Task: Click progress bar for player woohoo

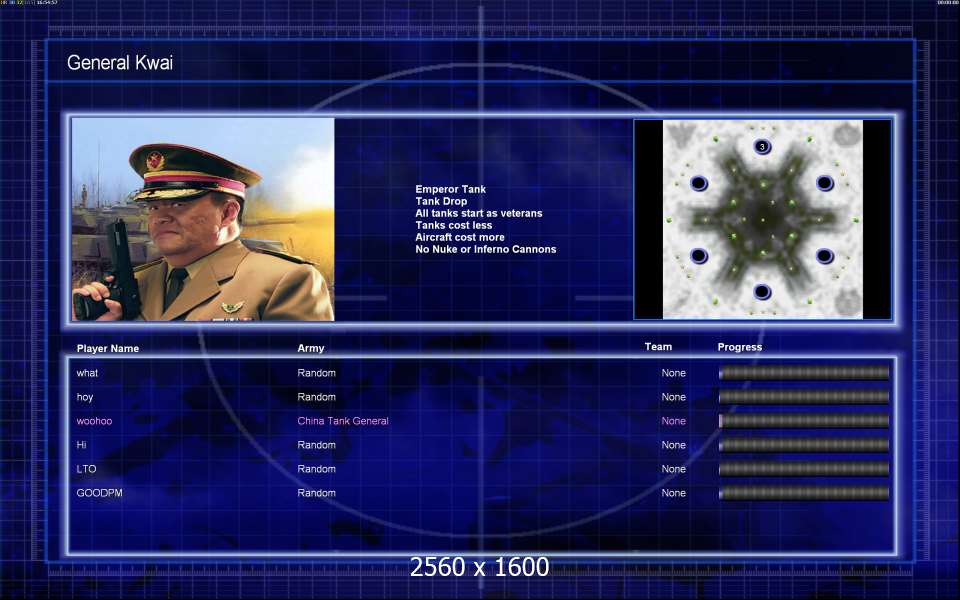Action: [x=804, y=421]
